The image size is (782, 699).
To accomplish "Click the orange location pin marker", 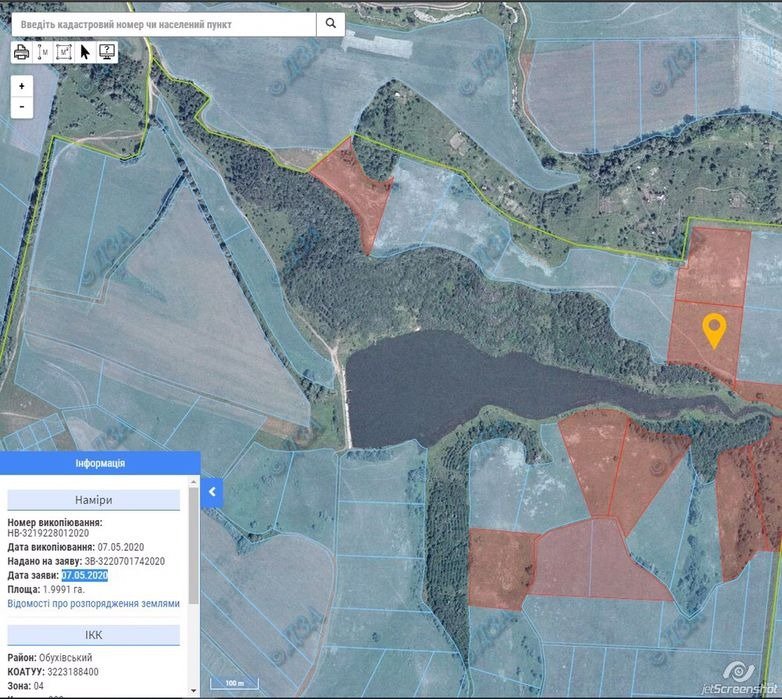I will point(713,329).
